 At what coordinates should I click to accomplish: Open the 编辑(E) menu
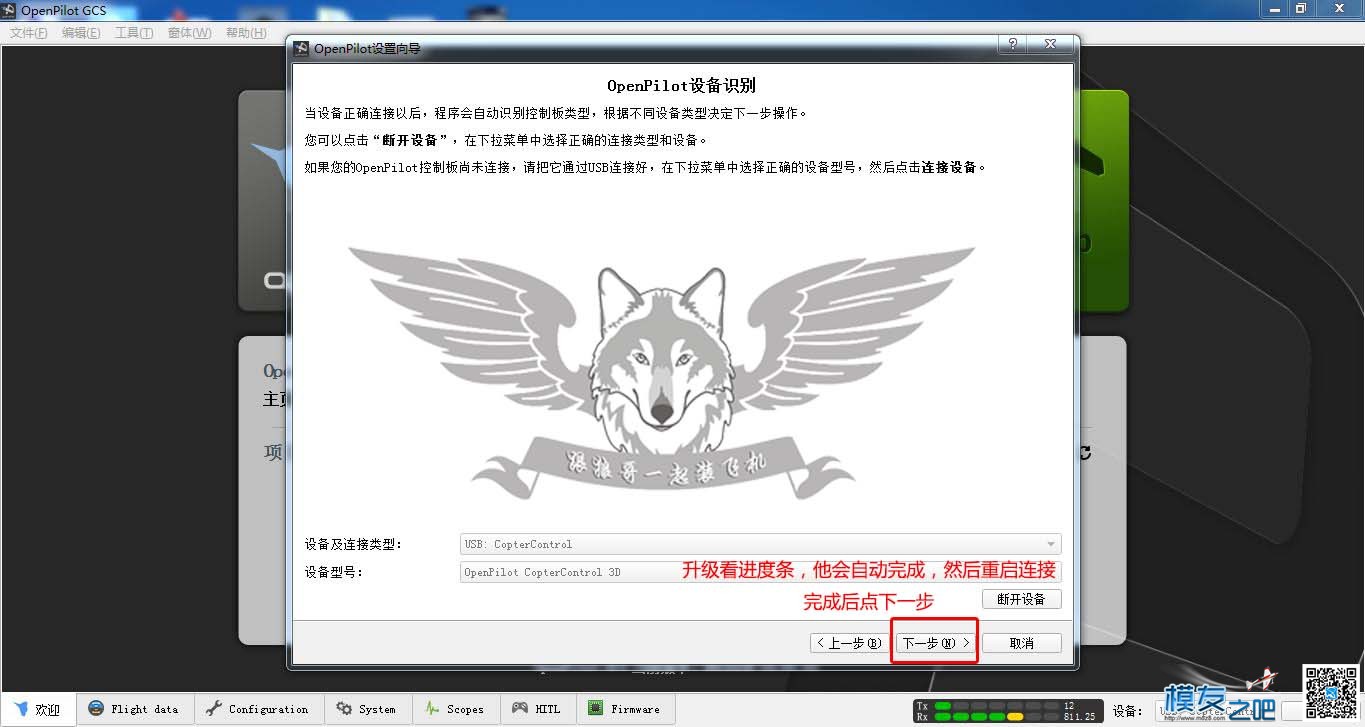click(81, 32)
